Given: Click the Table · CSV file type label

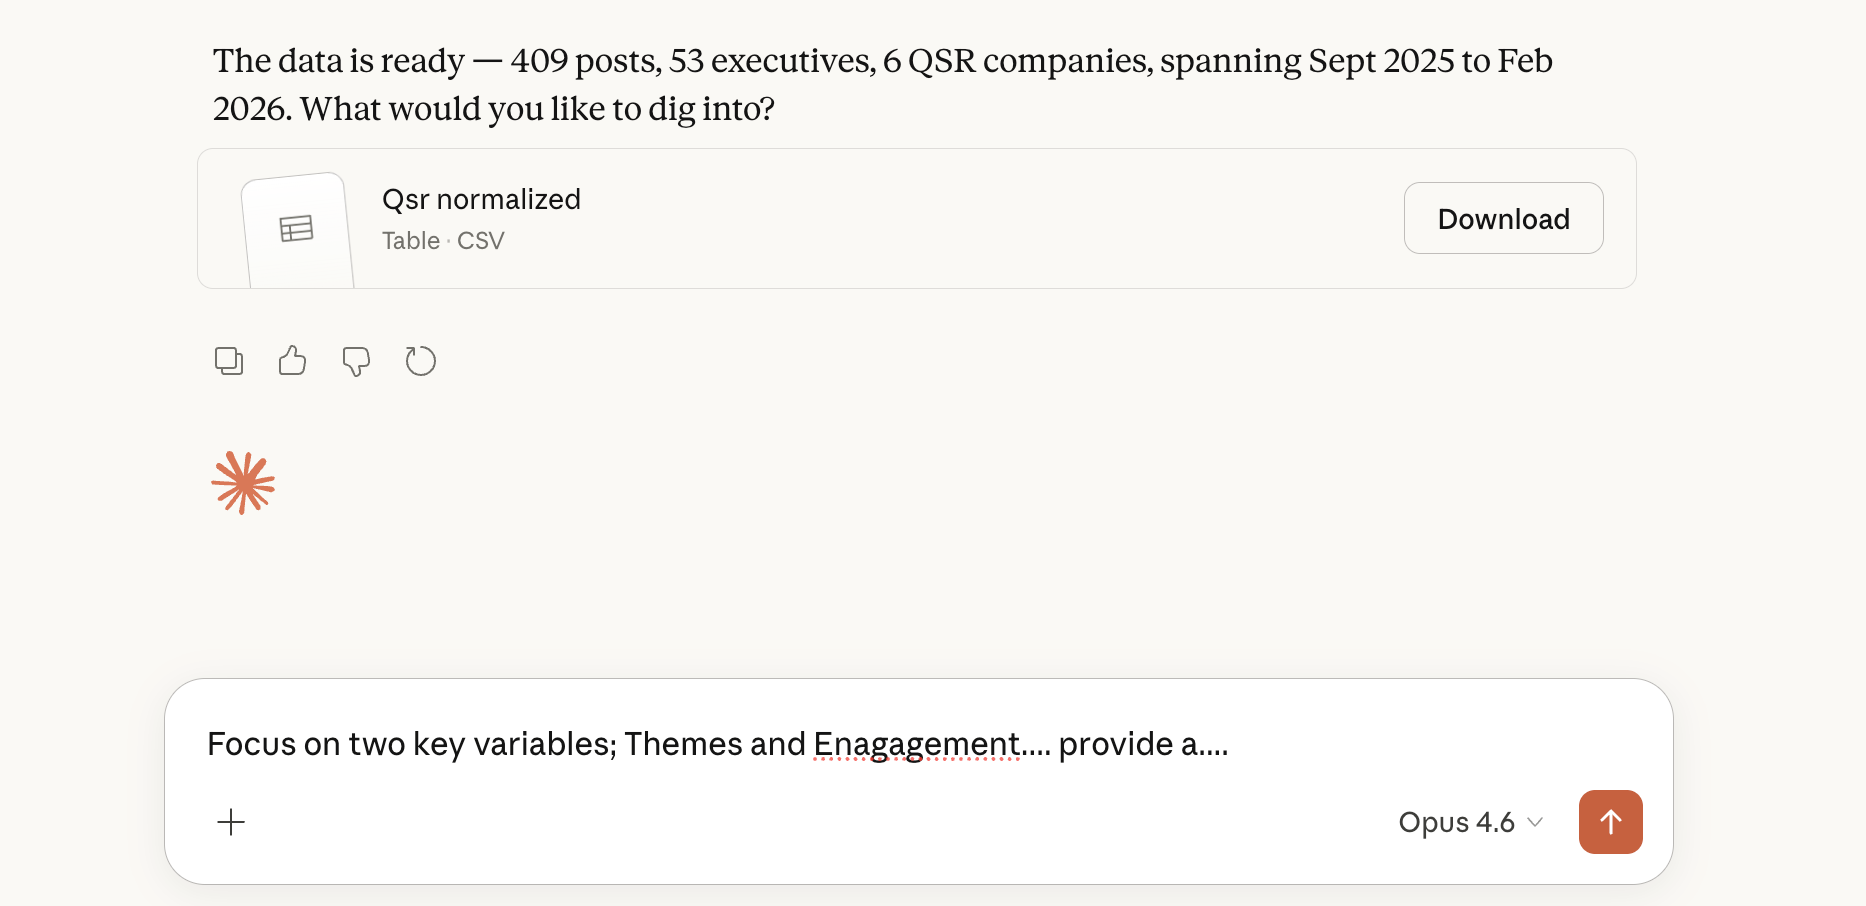Looking at the screenshot, I should click(443, 241).
